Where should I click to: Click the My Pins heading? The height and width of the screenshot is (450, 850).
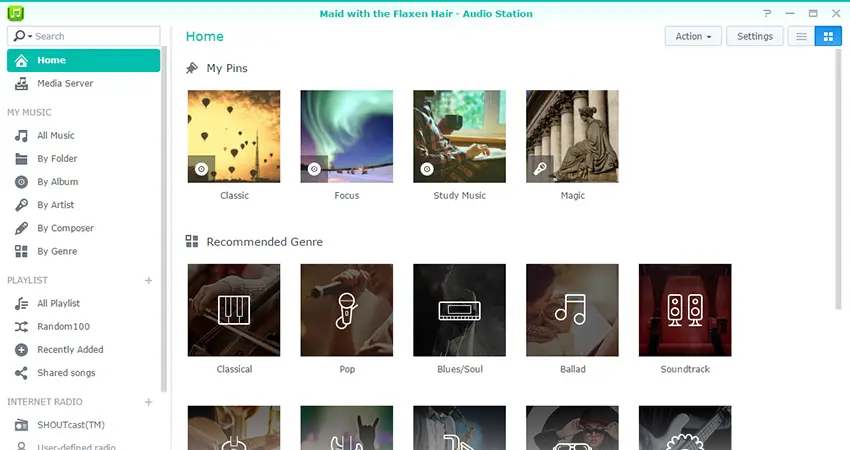click(x=227, y=68)
